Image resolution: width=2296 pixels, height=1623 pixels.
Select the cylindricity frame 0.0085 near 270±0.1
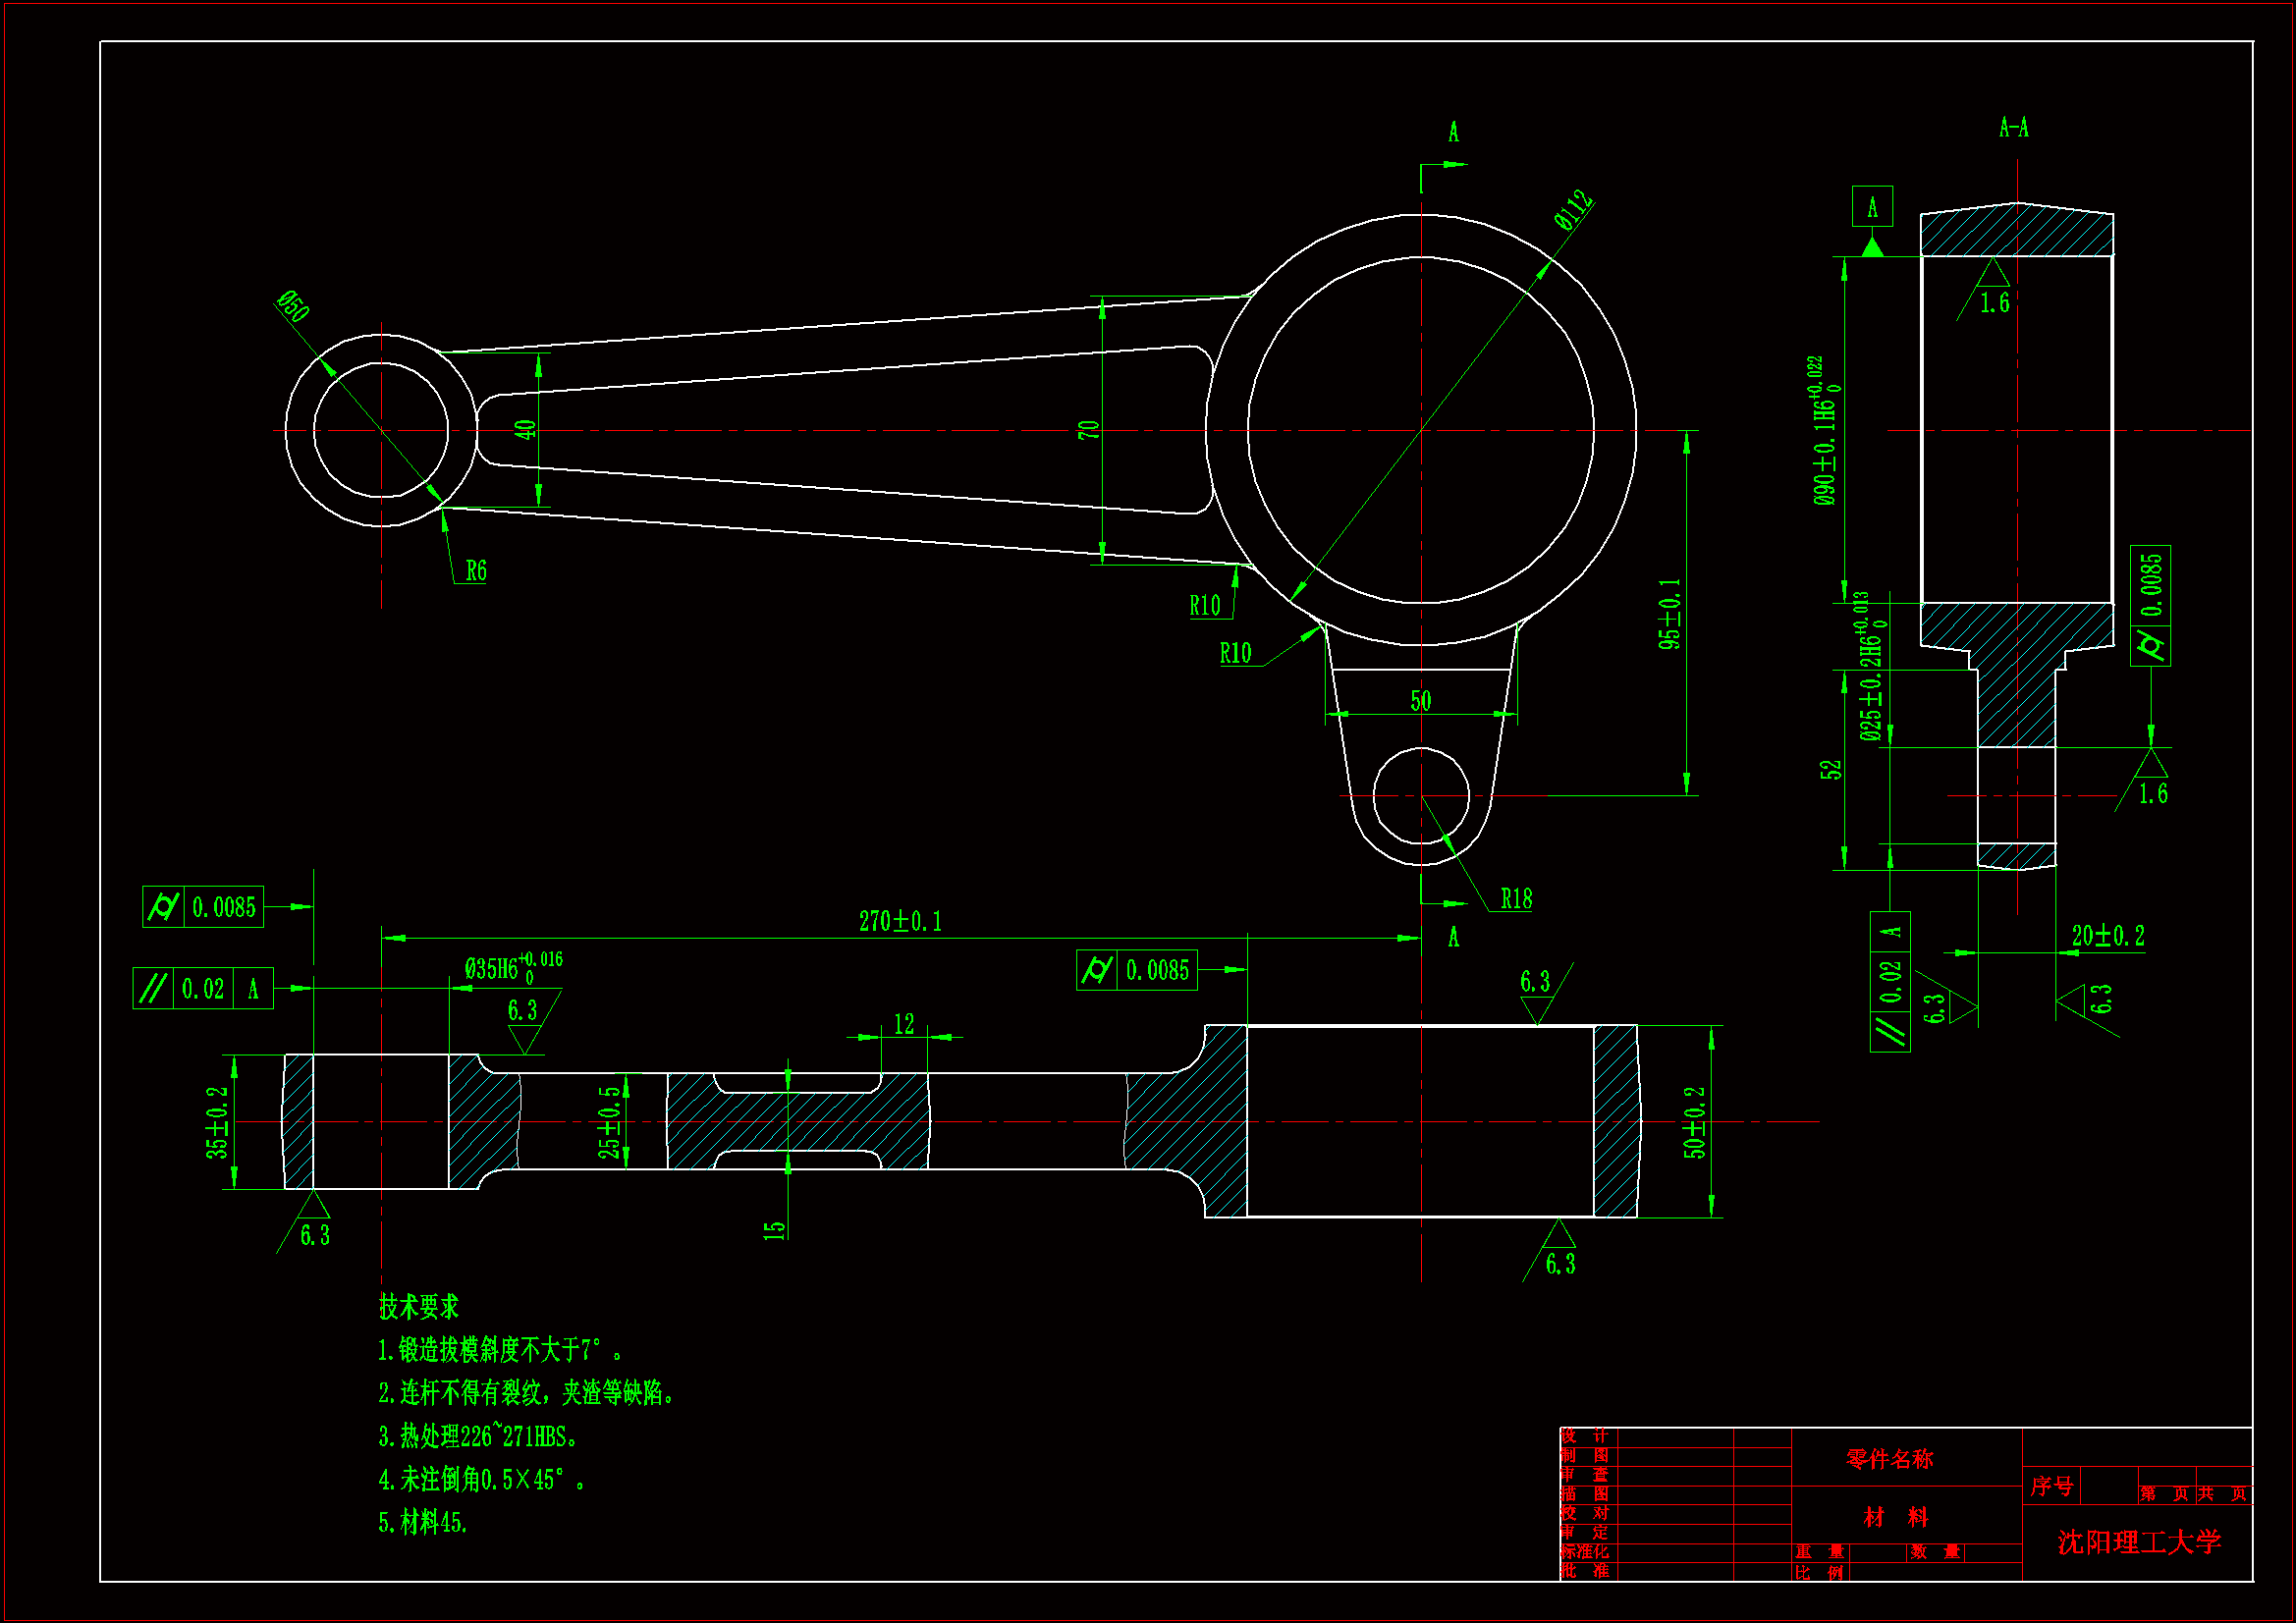click(1137, 970)
